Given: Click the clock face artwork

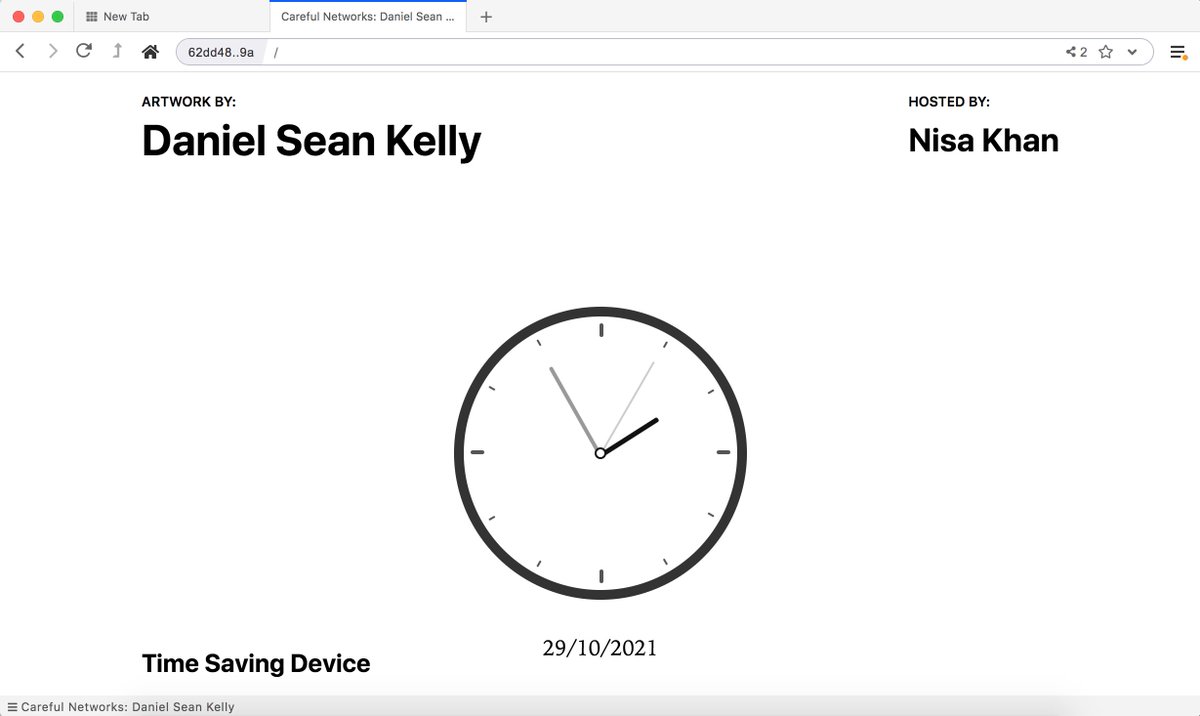Looking at the screenshot, I should [x=600, y=452].
